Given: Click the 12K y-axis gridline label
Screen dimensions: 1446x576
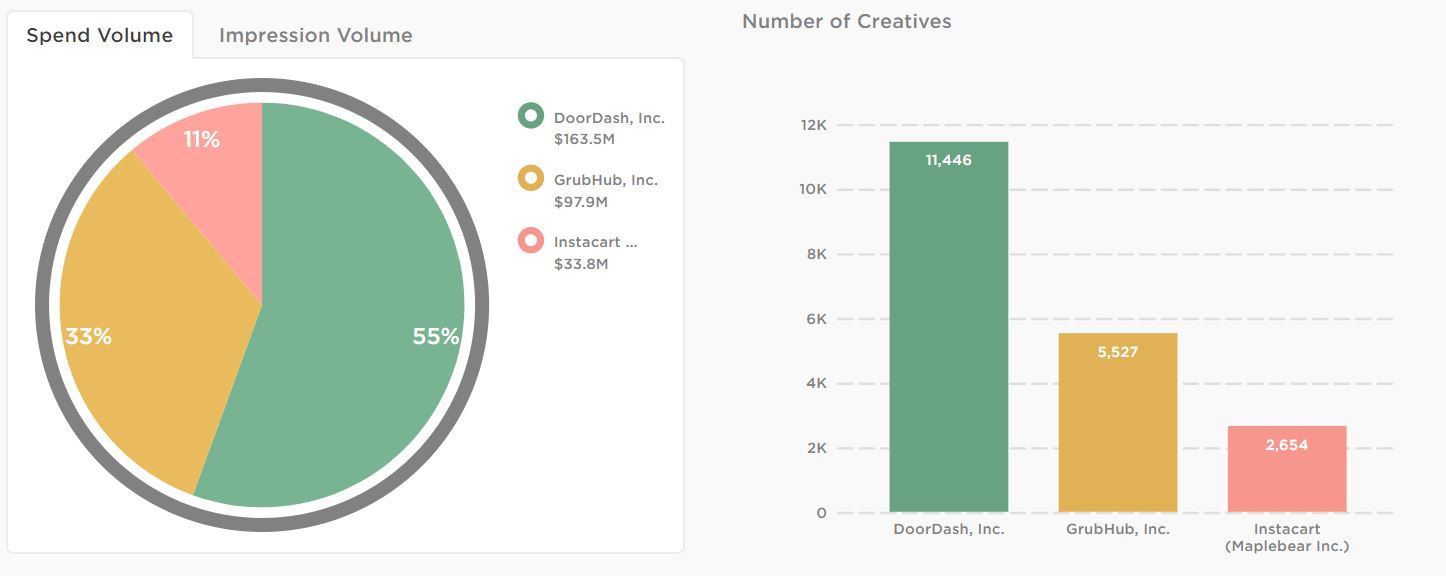Looking at the screenshot, I should 813,125.
